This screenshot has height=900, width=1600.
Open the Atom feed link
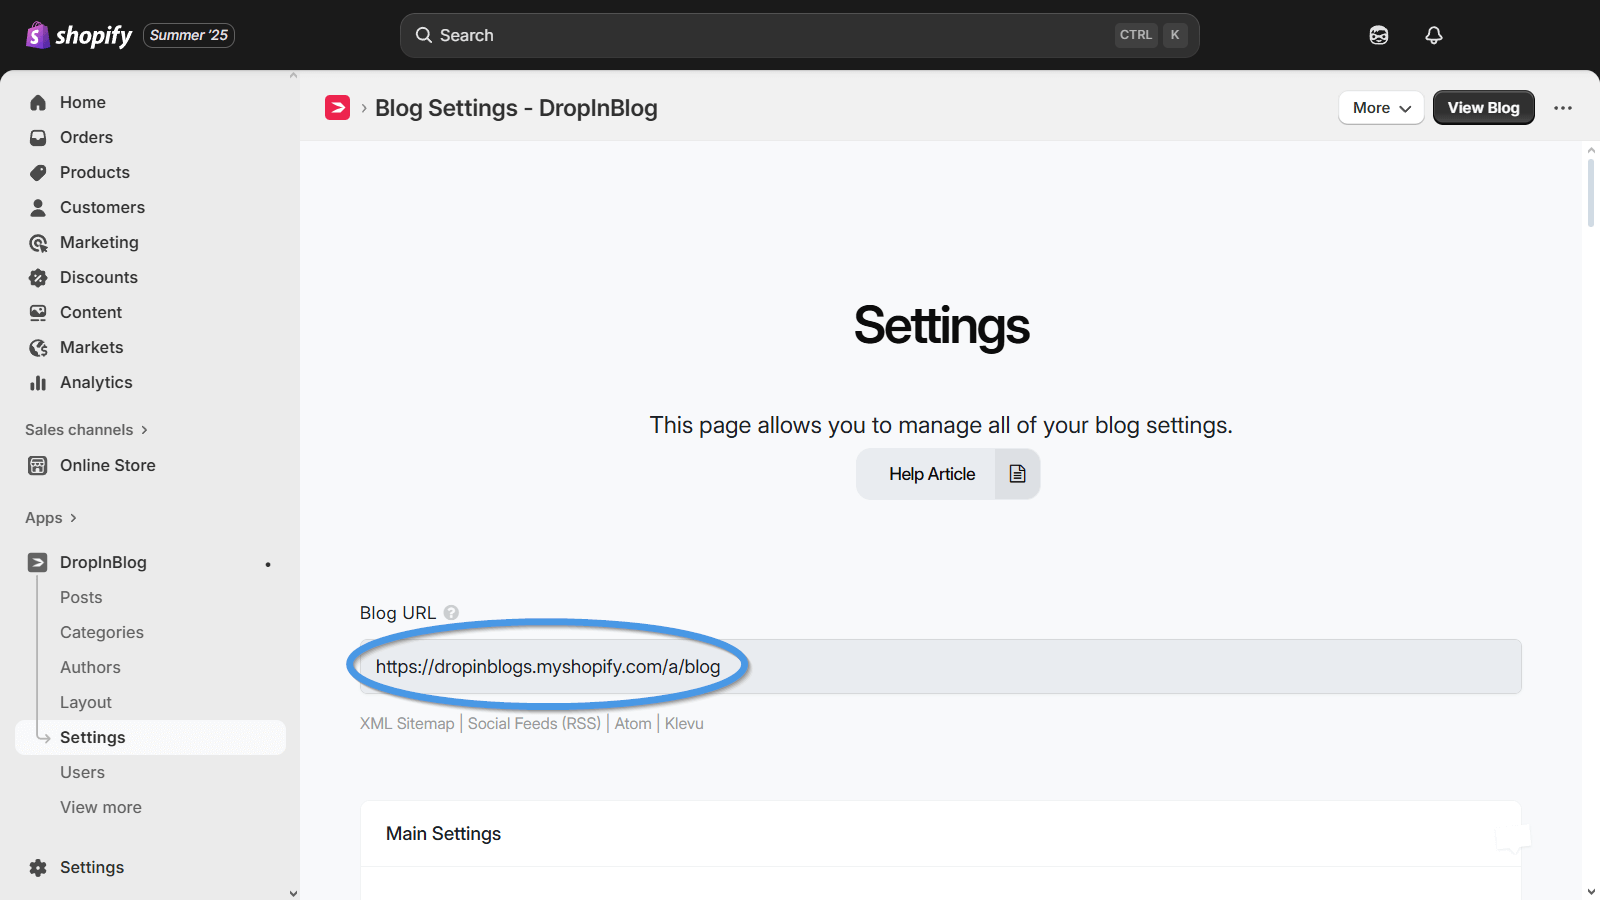[633, 723]
